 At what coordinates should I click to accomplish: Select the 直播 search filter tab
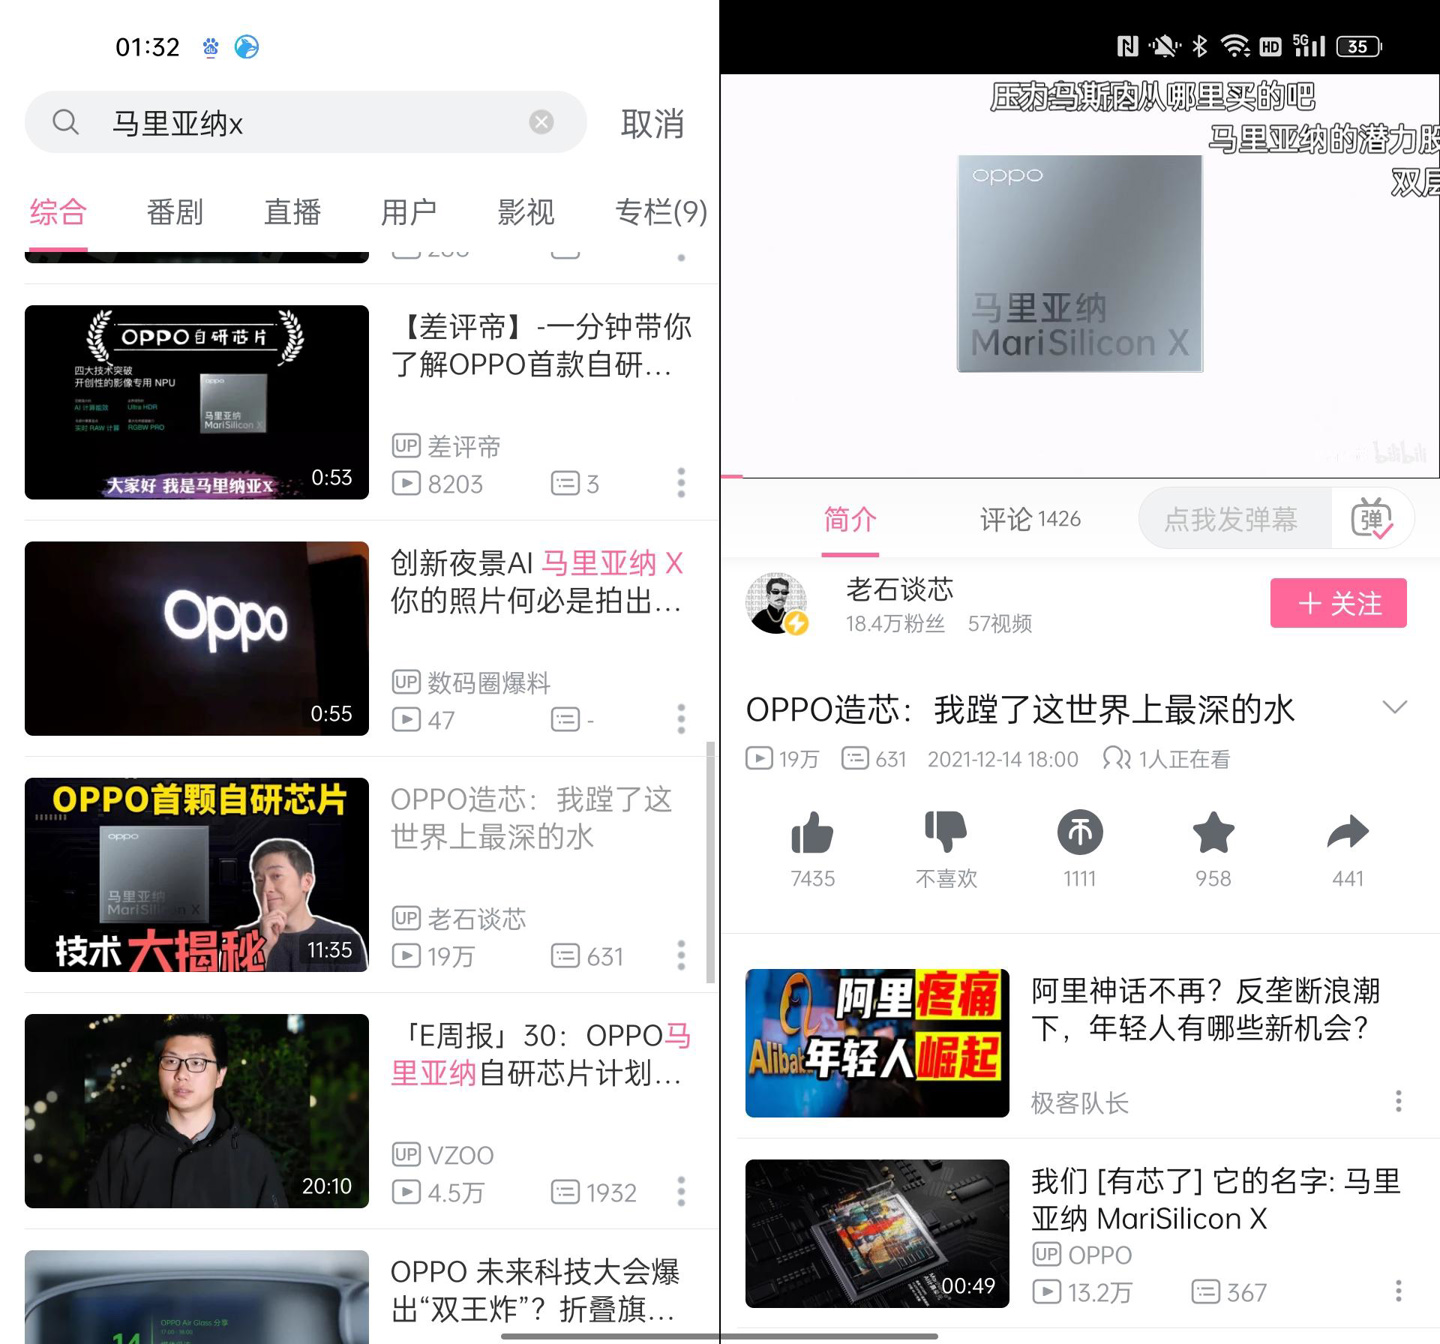point(291,212)
